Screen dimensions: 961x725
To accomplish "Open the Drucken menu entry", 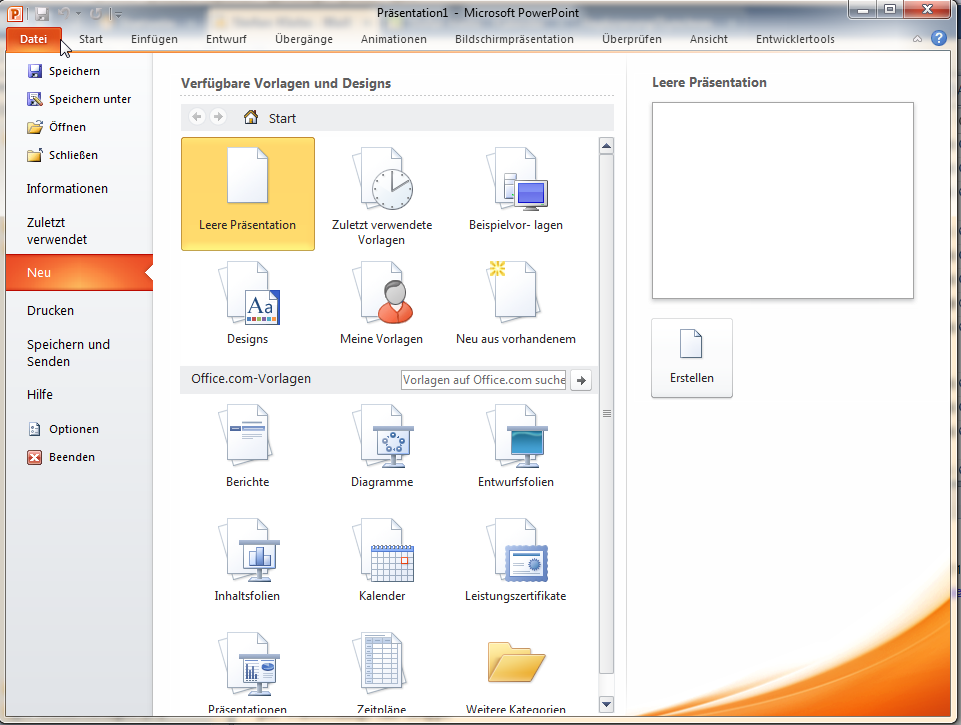I will tap(51, 311).
